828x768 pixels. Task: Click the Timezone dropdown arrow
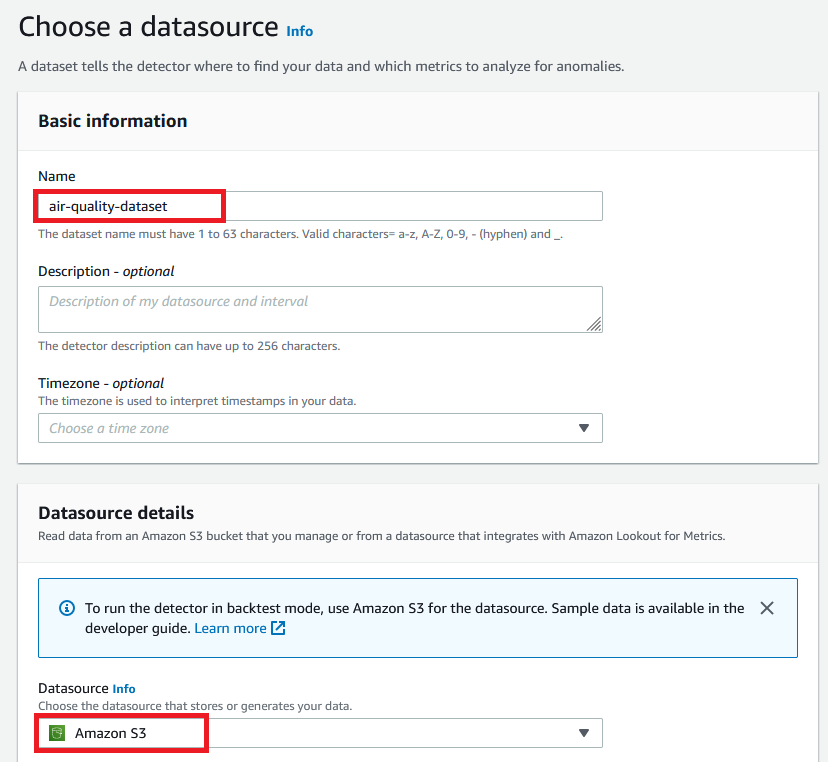pos(584,428)
